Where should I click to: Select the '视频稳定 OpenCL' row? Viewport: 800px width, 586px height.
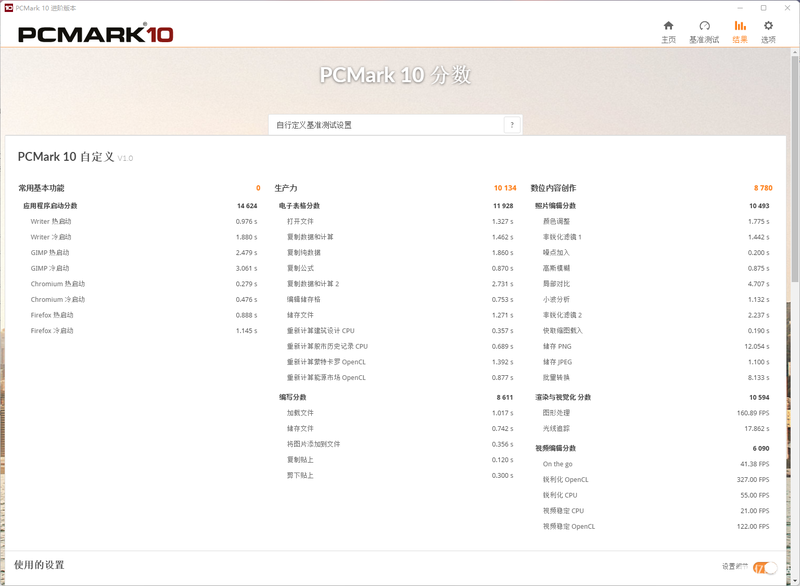656,527
